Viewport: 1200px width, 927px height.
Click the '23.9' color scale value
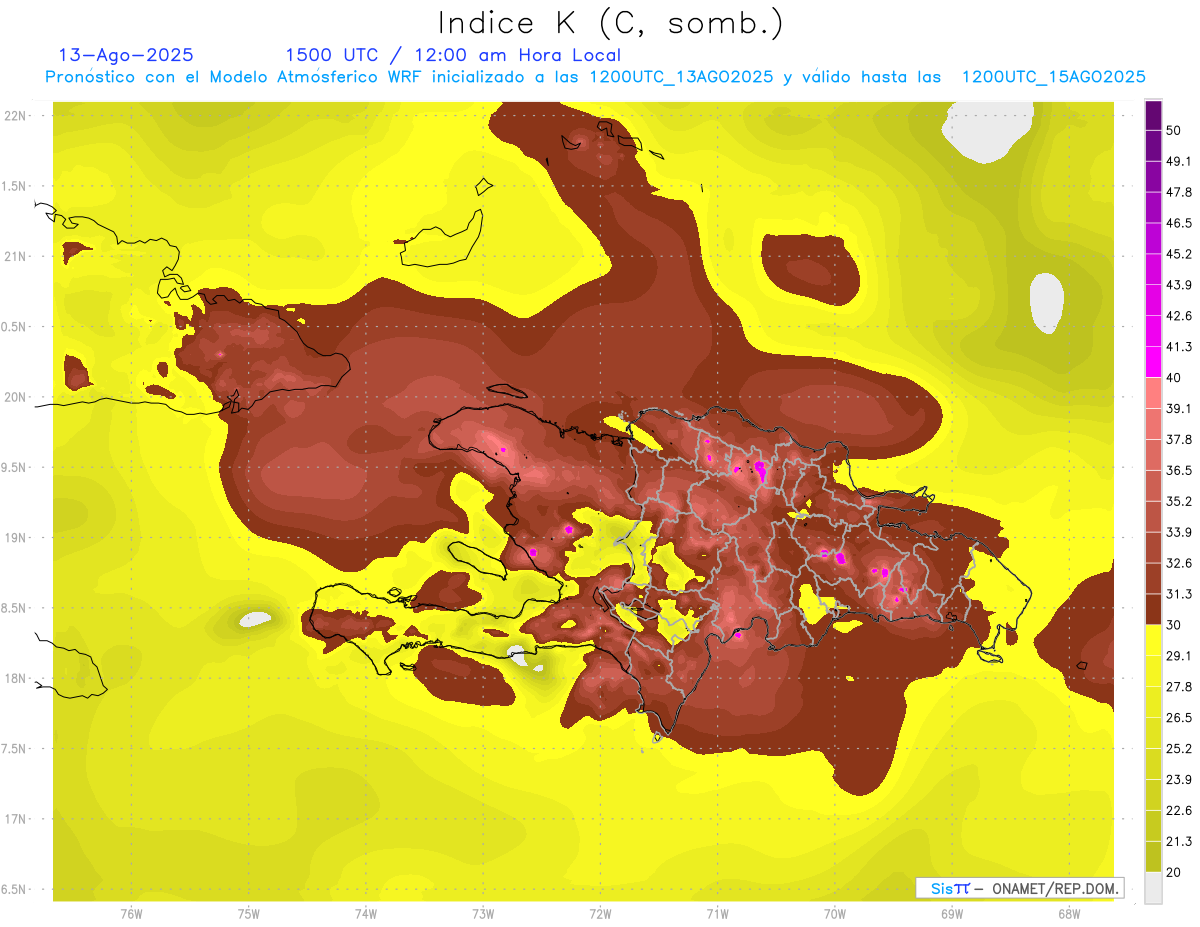click(1178, 779)
